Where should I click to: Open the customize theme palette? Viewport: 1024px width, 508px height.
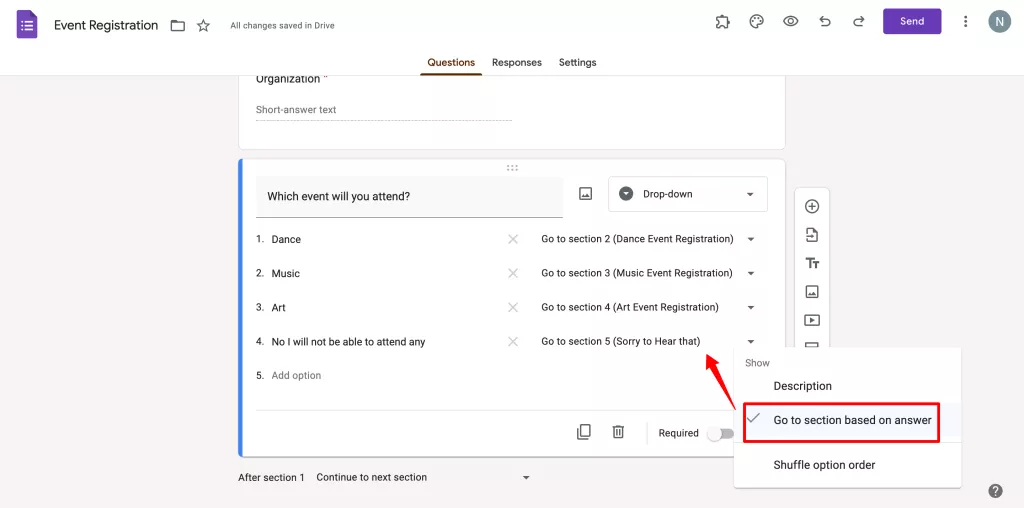[x=757, y=22]
